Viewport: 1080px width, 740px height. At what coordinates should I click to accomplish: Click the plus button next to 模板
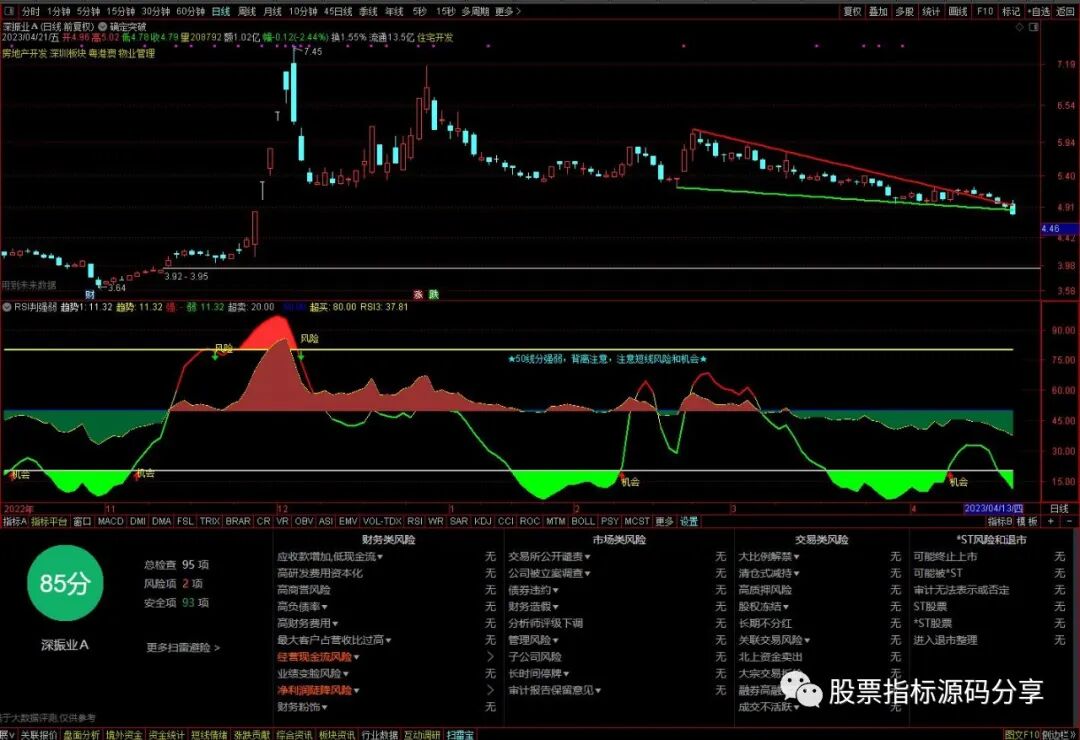click(1050, 522)
